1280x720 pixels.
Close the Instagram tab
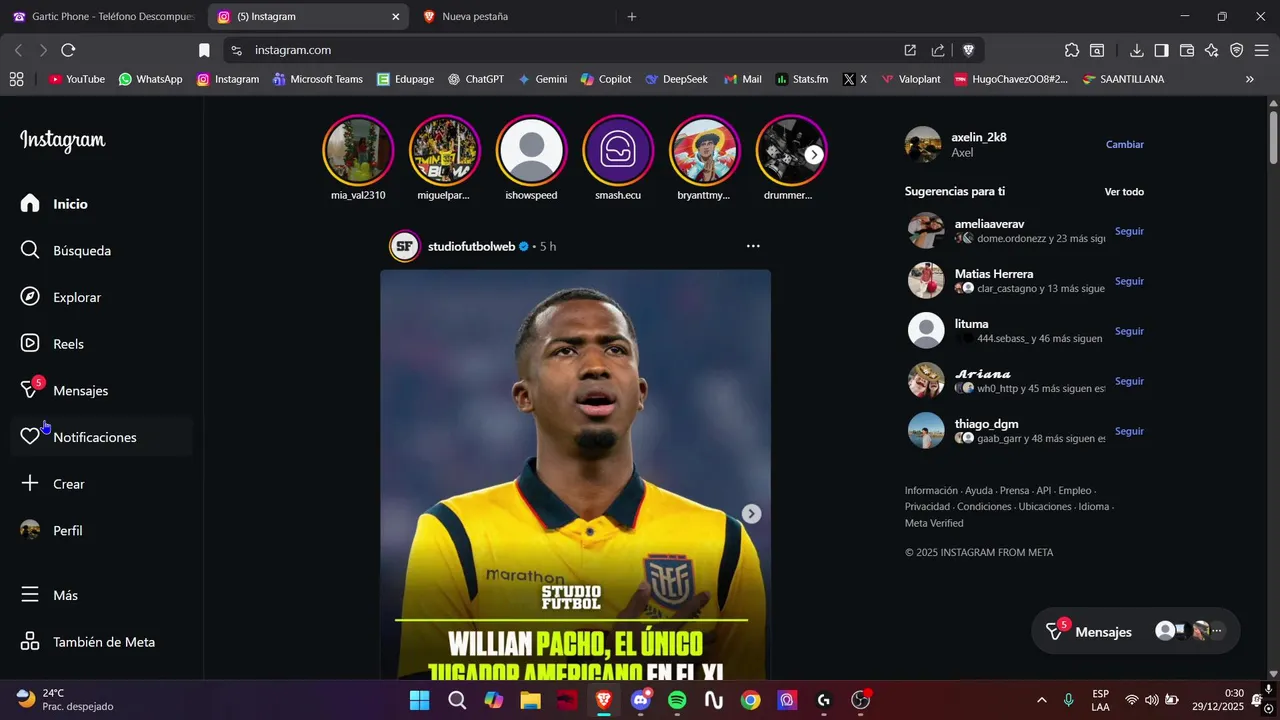pos(395,17)
